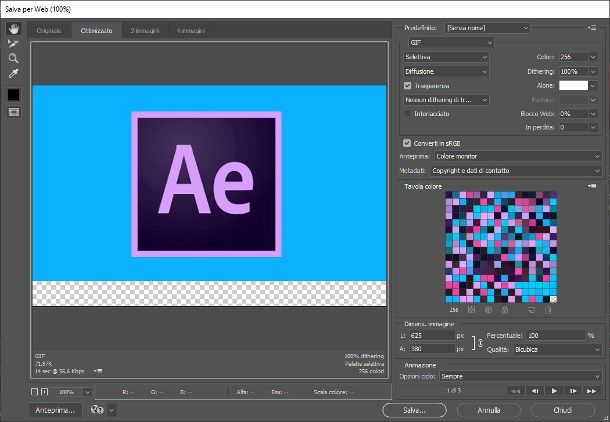Open the Selettiva palette dropdown
This screenshot has height=422, width=610.
tap(446, 57)
